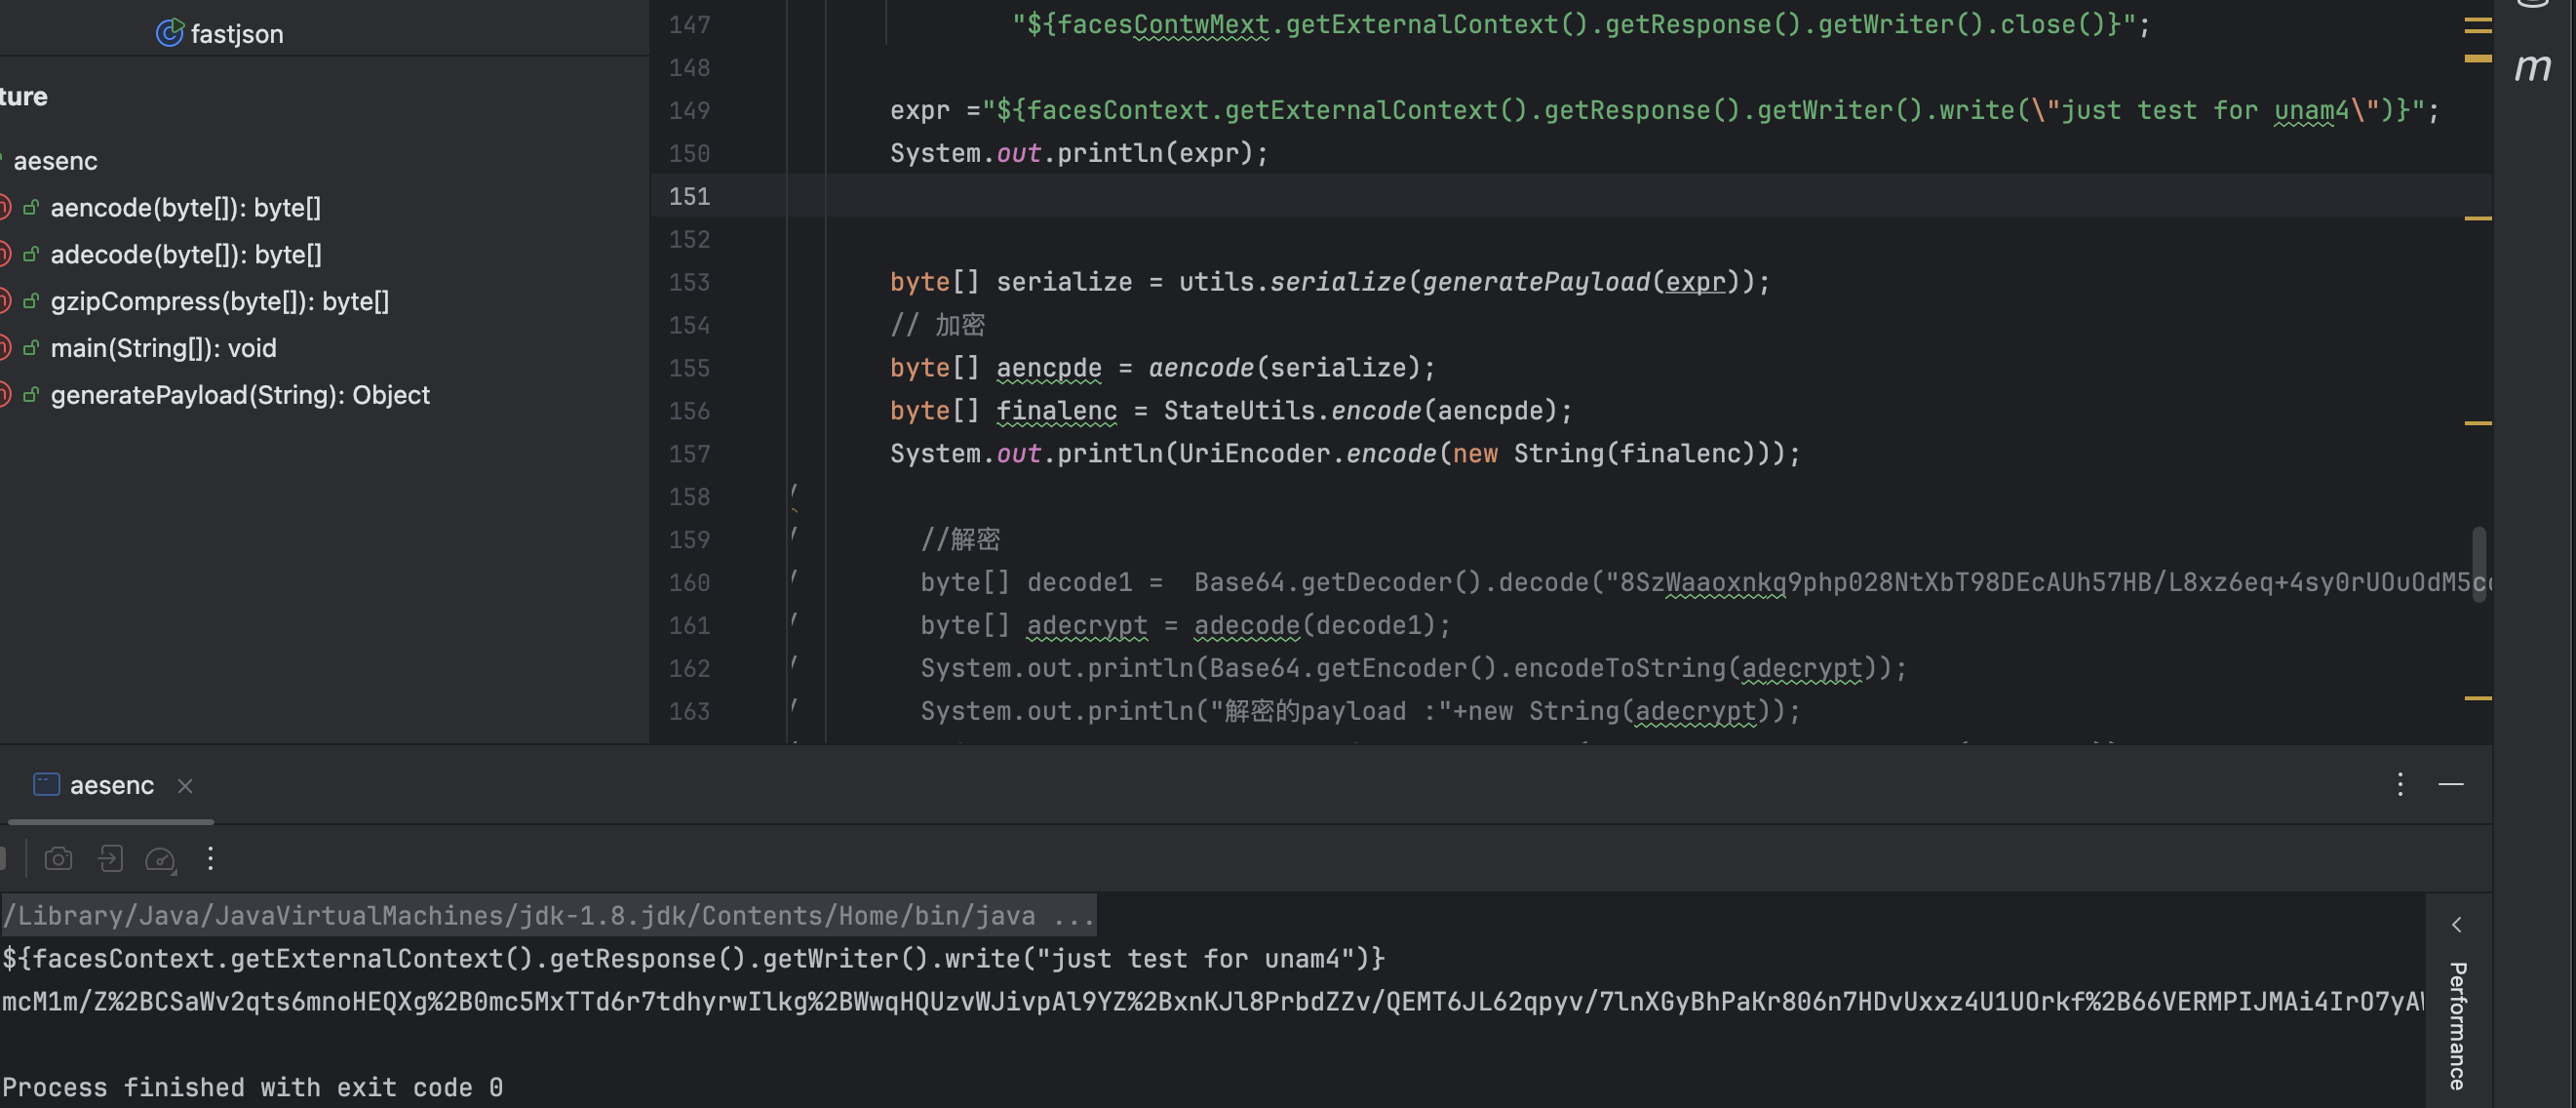Close the aesenc run tab

(185, 786)
